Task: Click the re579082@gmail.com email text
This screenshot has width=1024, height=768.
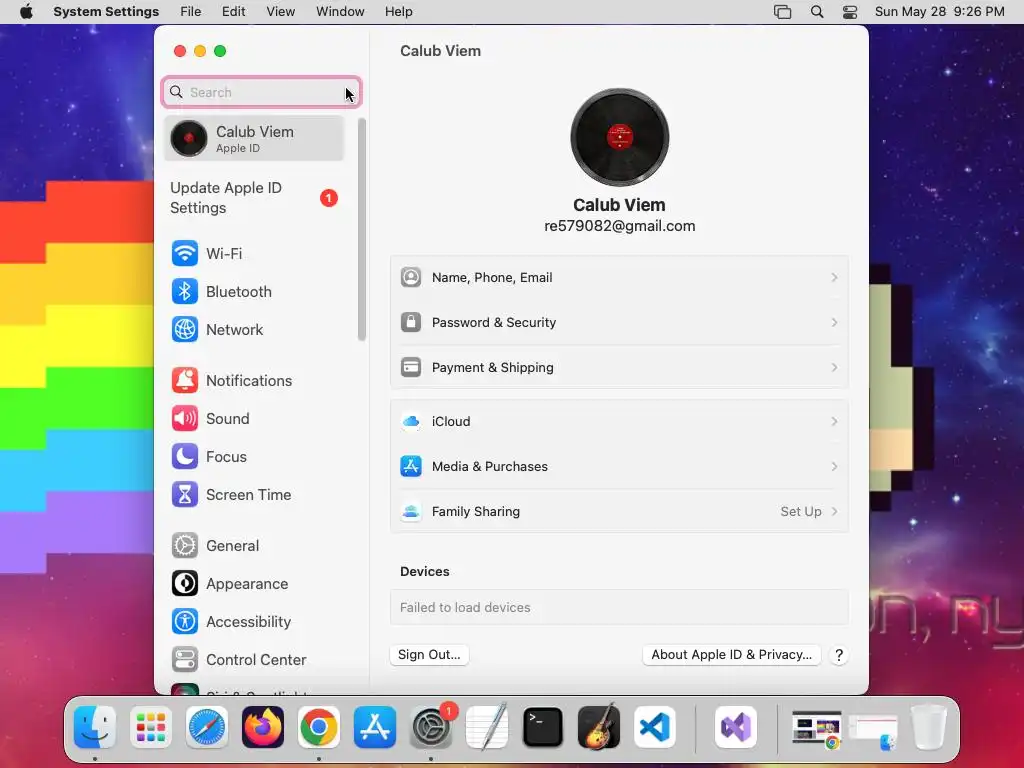Action: pyautogui.click(x=620, y=226)
